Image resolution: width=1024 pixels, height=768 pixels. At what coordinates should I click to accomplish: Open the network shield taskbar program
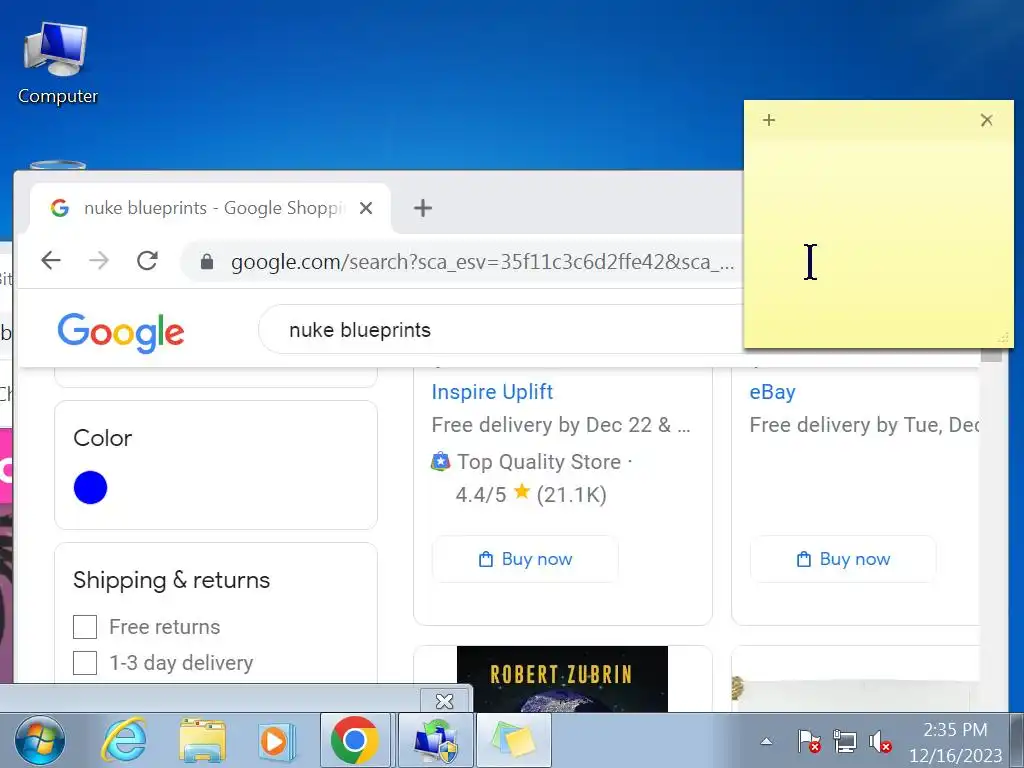point(436,741)
